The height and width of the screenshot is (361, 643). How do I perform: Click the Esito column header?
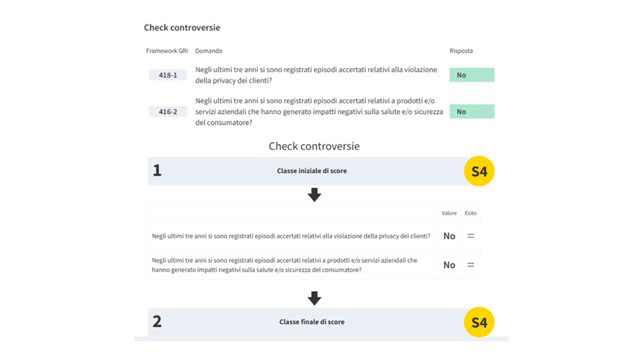coord(470,213)
